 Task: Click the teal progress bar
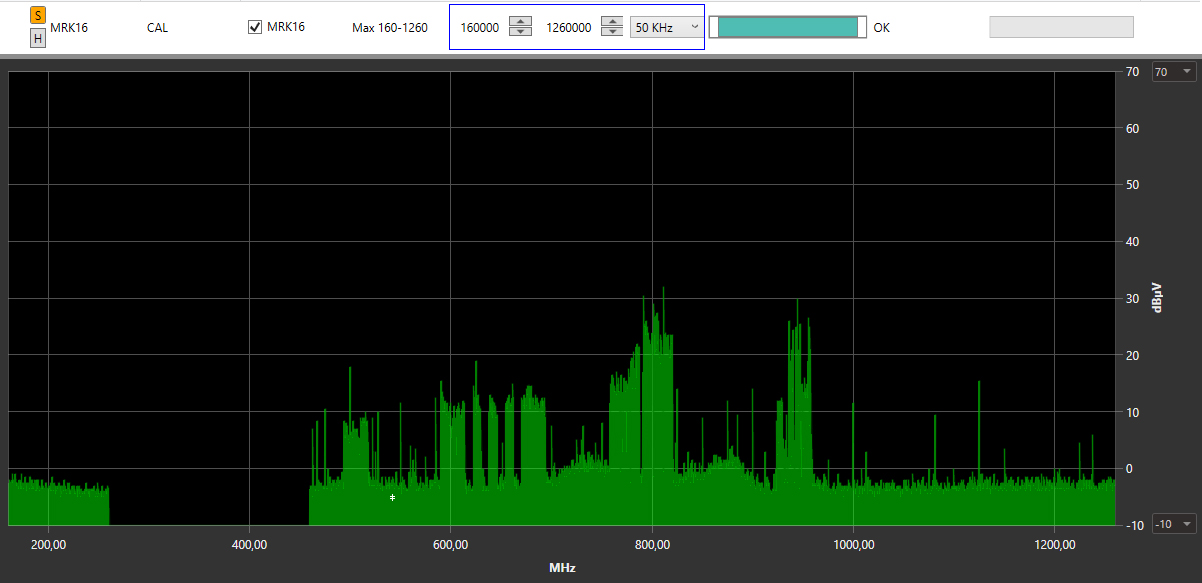[x=788, y=27]
